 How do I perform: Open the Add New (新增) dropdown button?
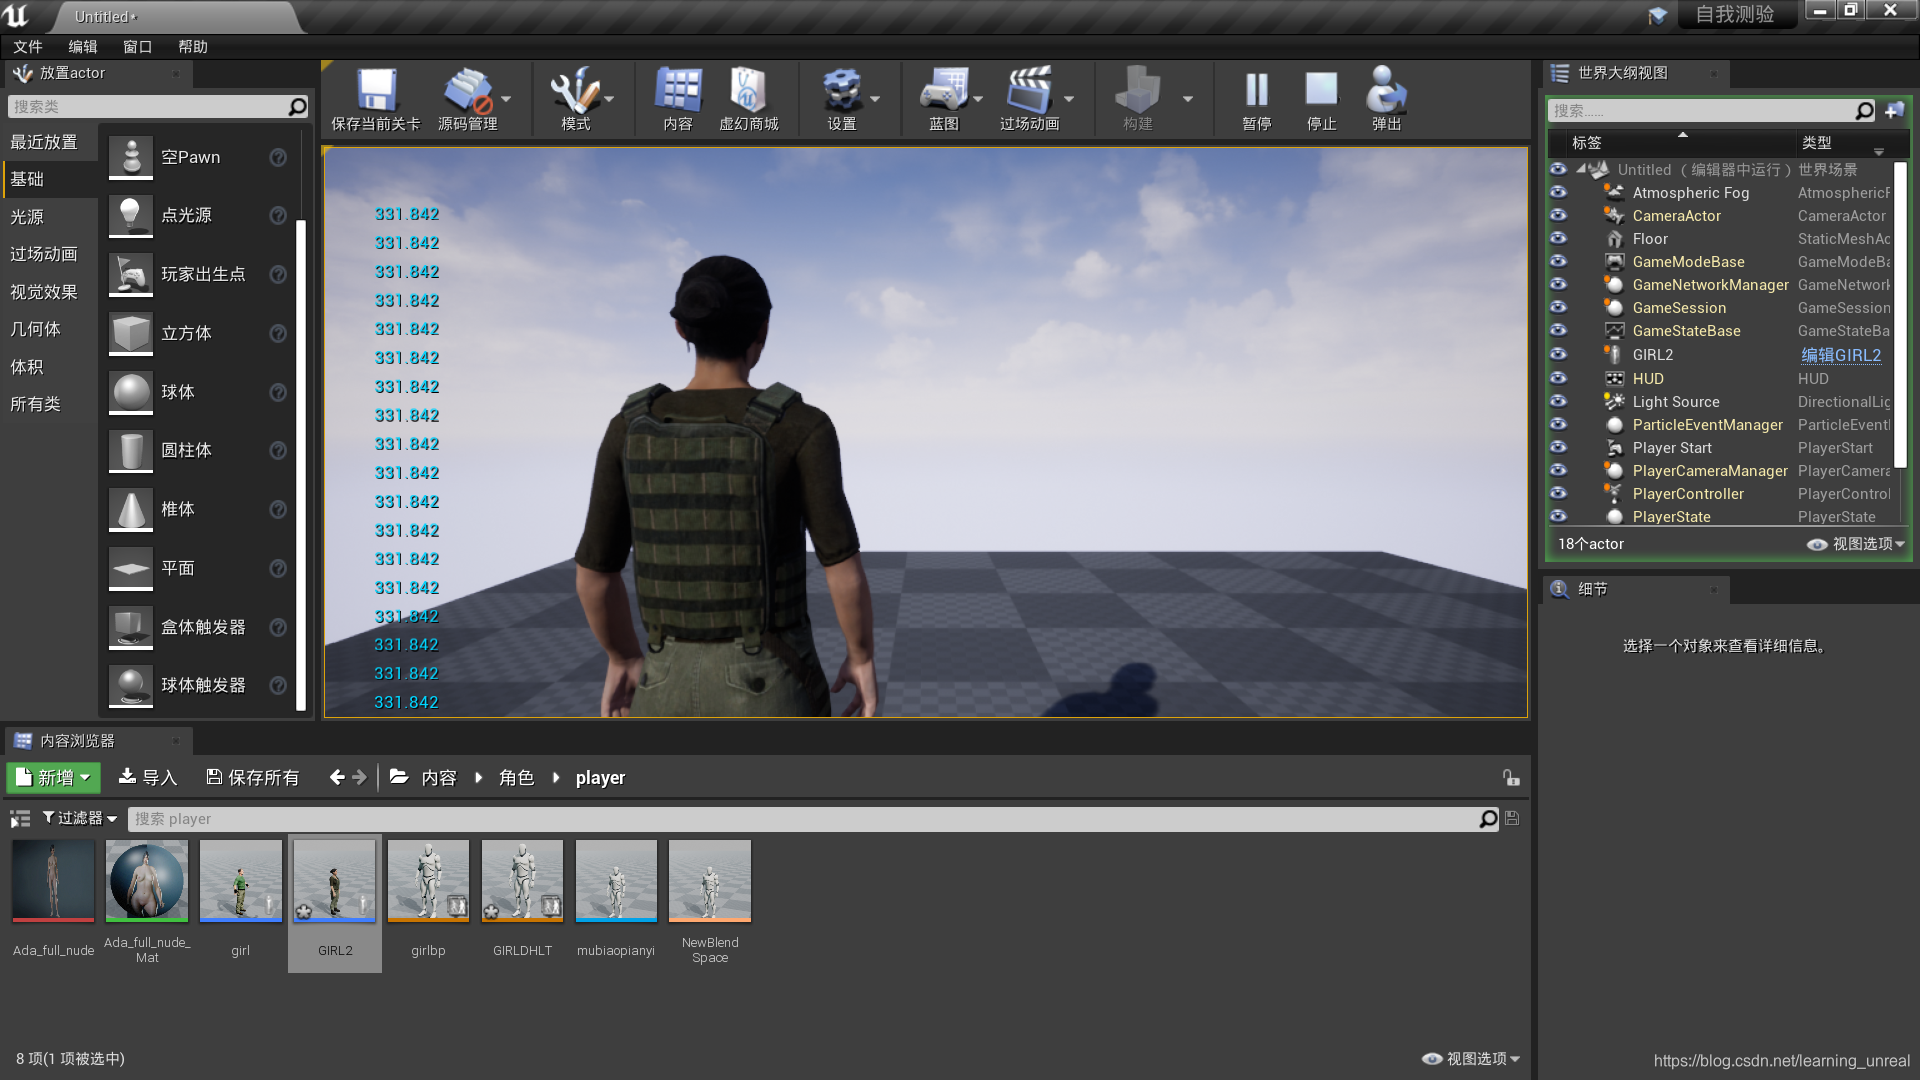[54, 777]
